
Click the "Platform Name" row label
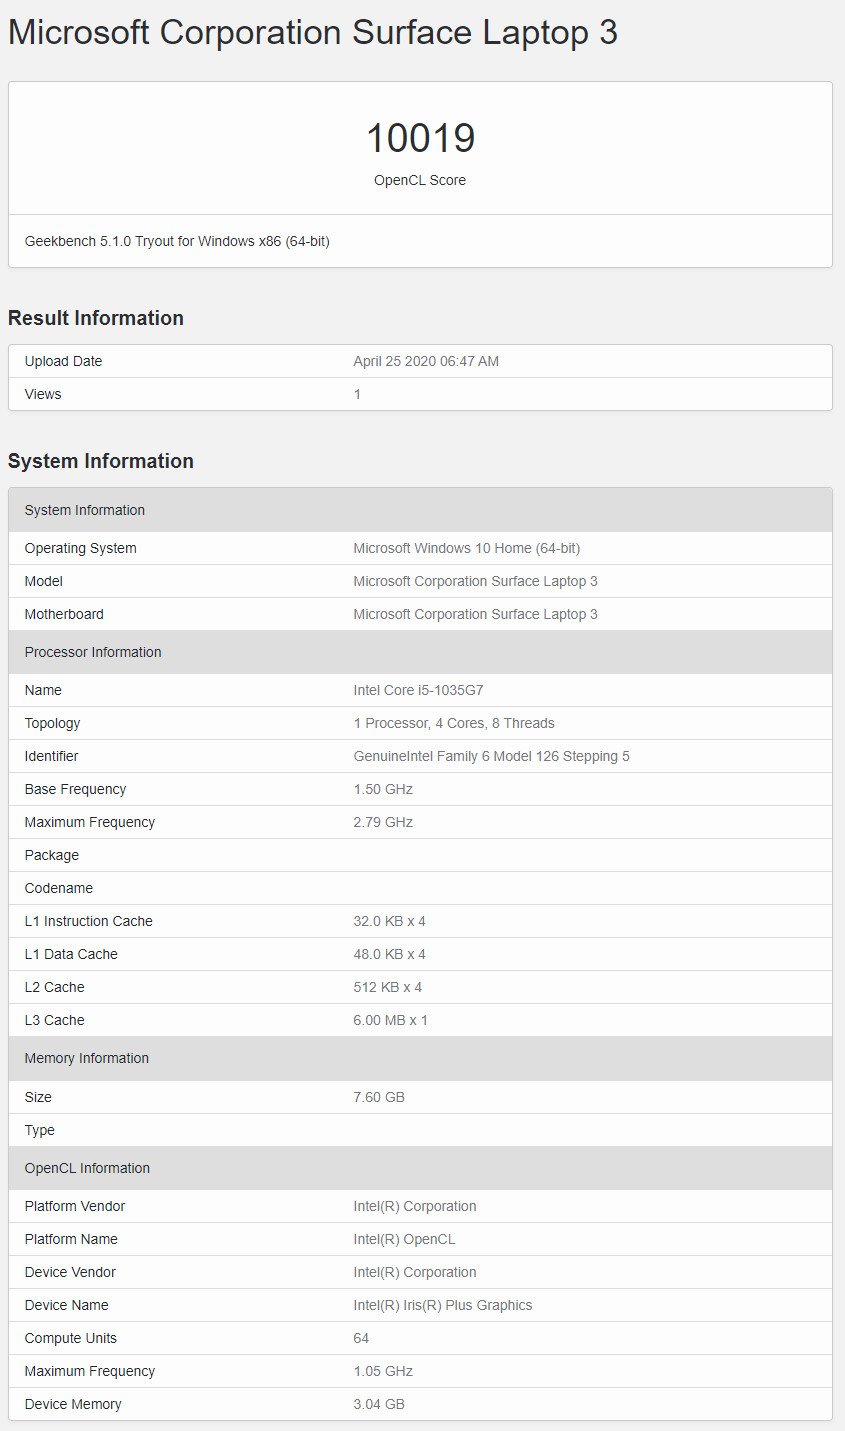tap(71, 1239)
